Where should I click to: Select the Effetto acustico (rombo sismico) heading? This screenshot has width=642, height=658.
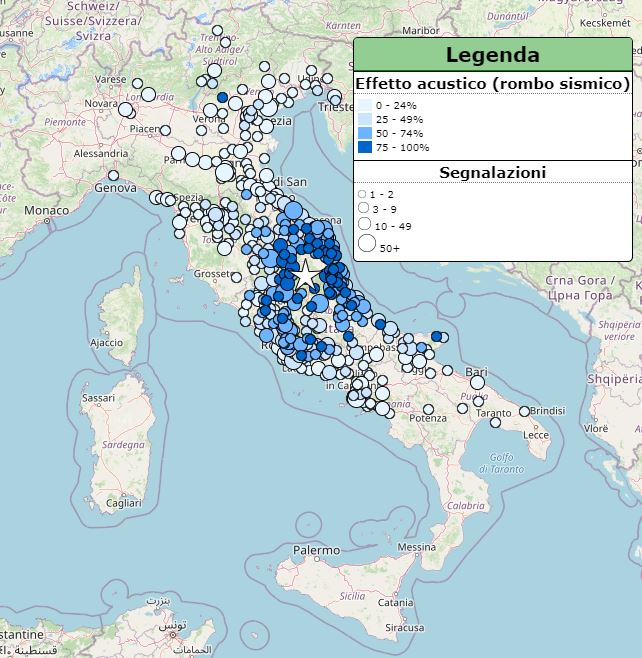(x=492, y=84)
